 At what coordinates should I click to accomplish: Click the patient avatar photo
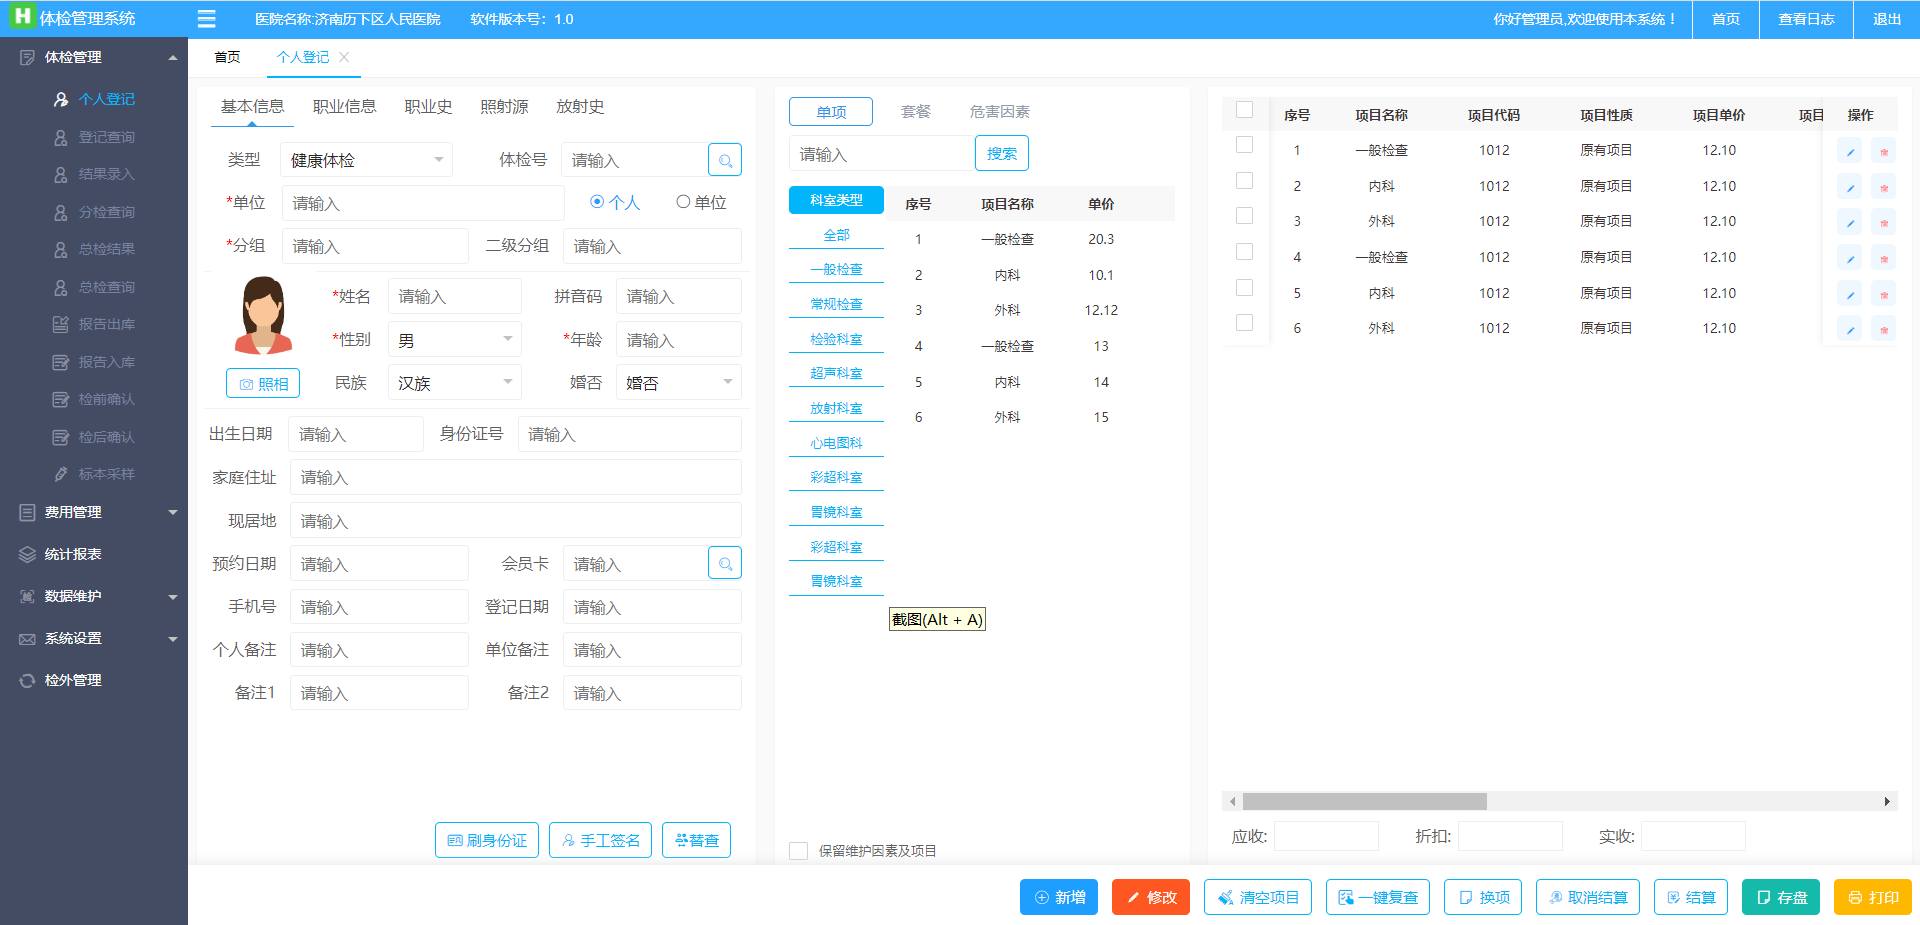point(263,316)
